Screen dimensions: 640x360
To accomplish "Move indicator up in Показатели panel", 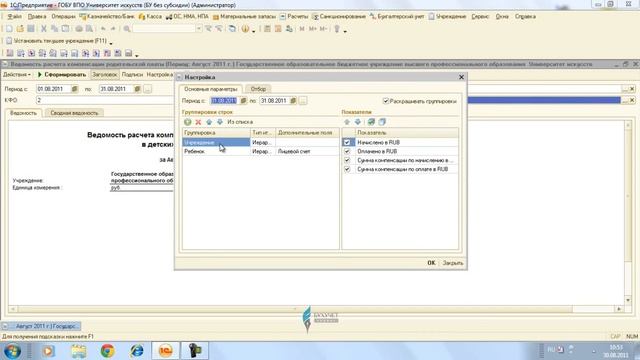I will click(x=347, y=122).
